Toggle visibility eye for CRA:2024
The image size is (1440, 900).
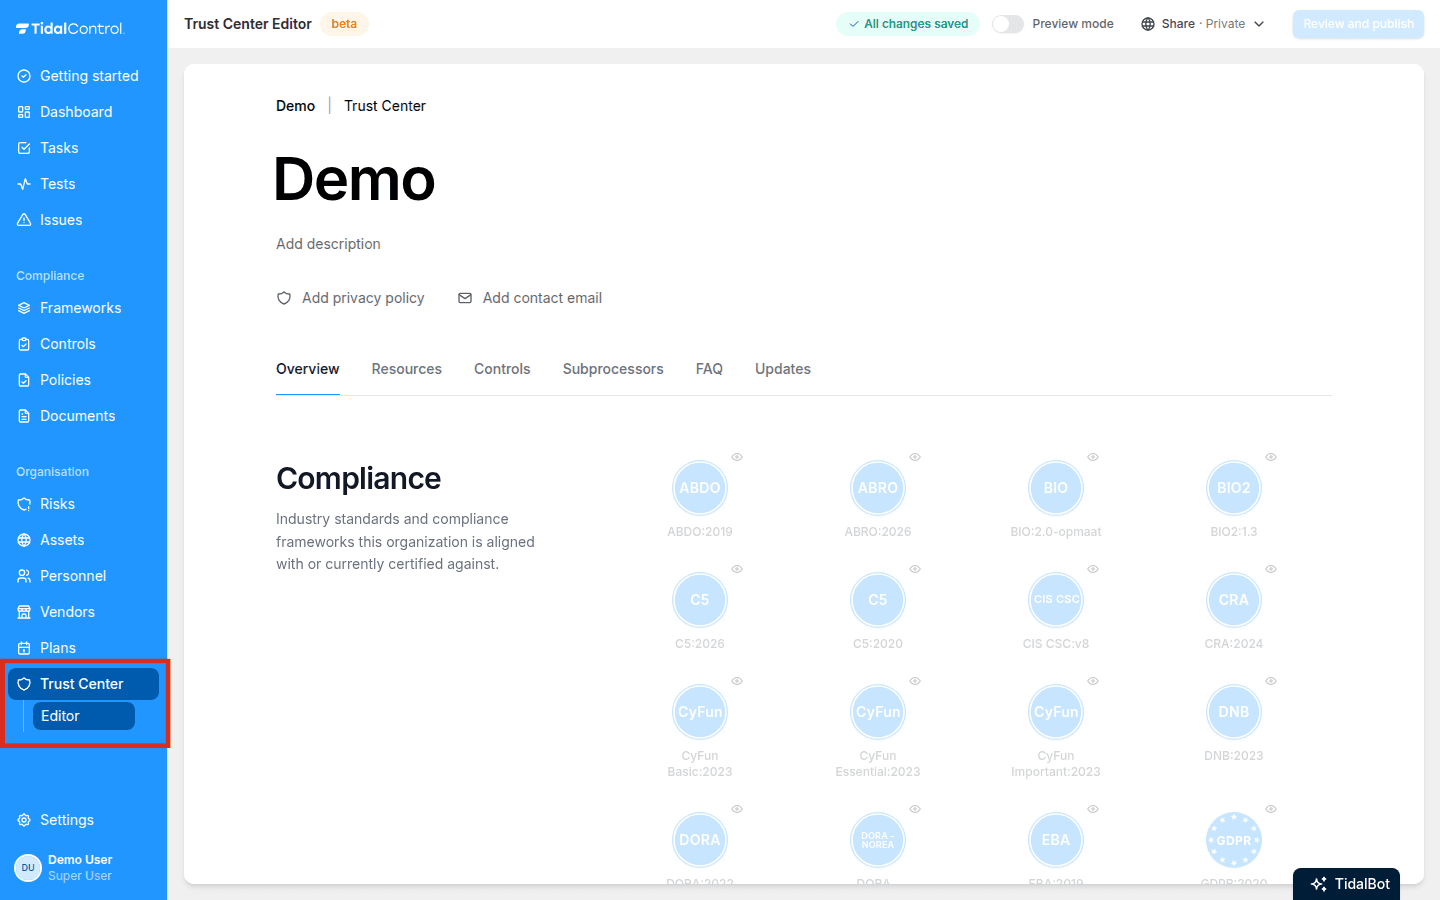(x=1271, y=569)
